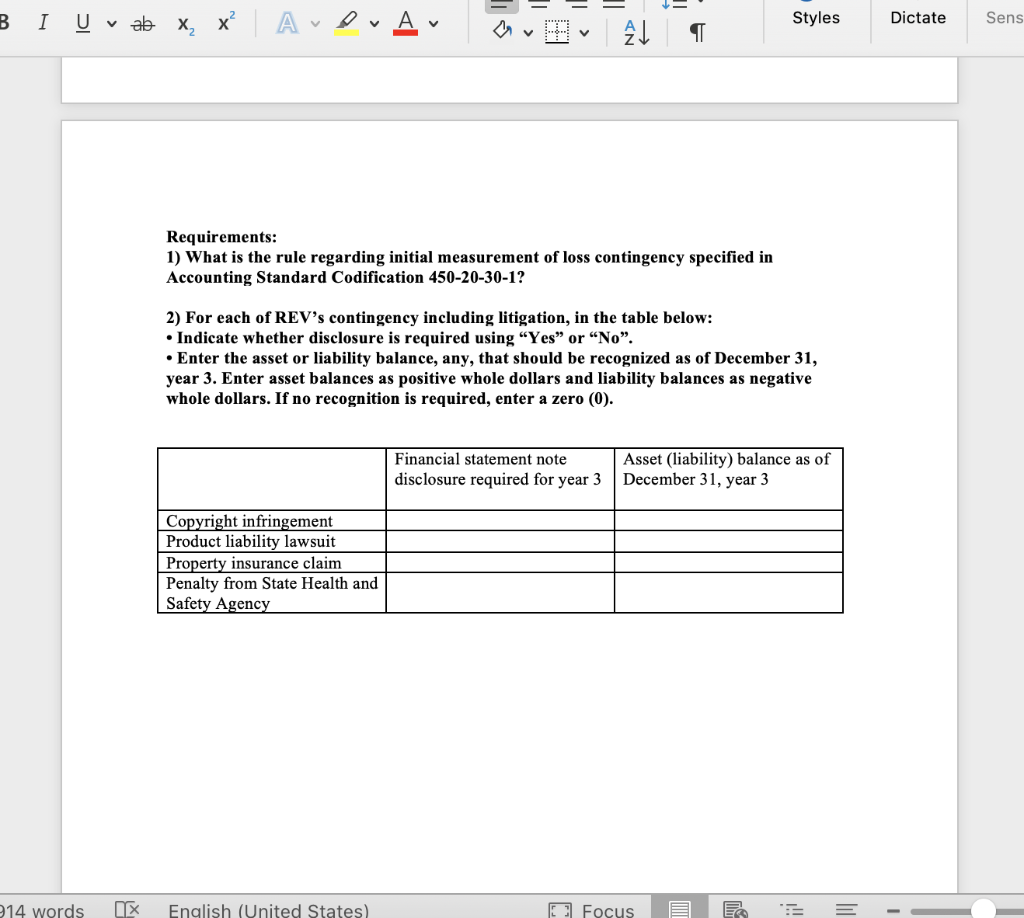Viewport: 1024px width, 918px height.
Task: Click the Shading paint bucket
Action: coord(502,30)
